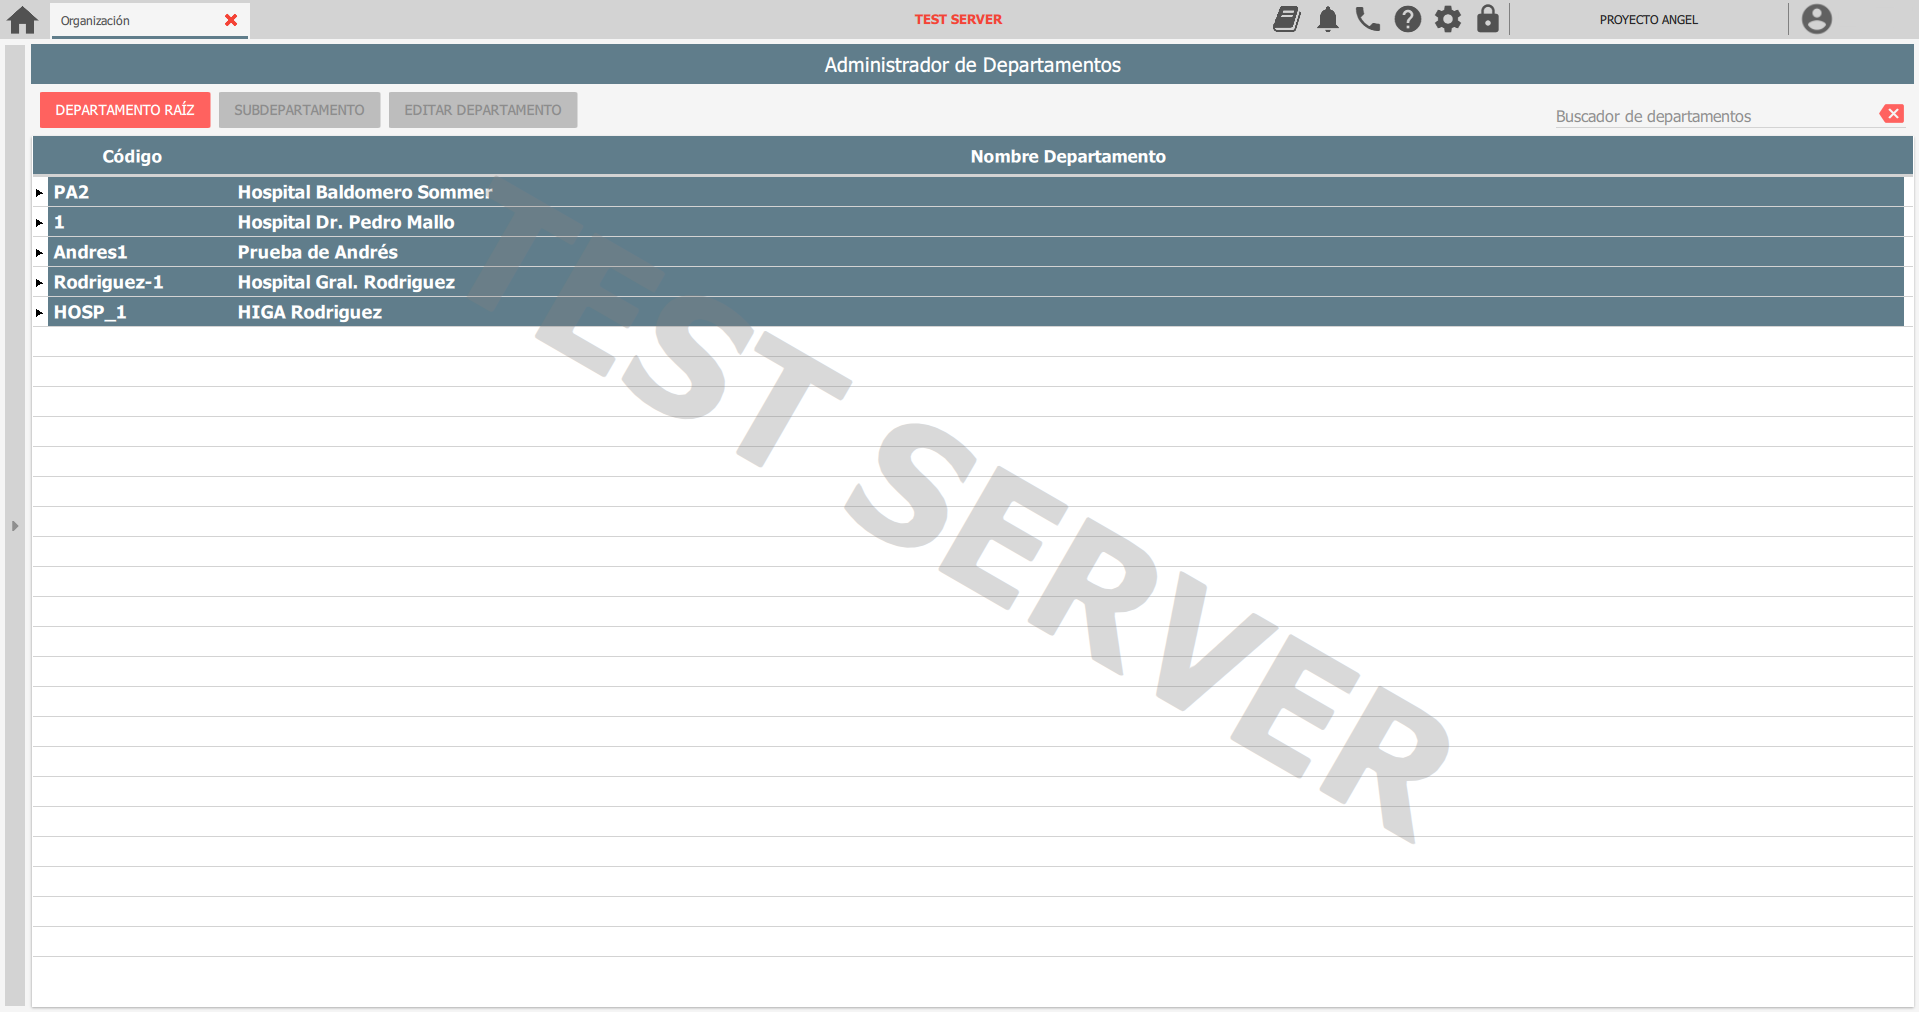Screen dimensions: 1919x1012
Task: Open the help question mark icon
Action: (1408, 19)
